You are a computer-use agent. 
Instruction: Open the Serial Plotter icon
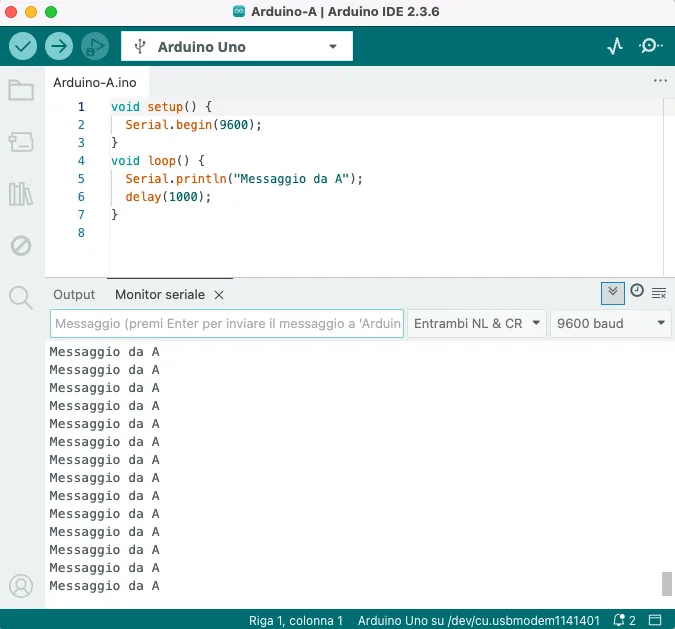615,46
